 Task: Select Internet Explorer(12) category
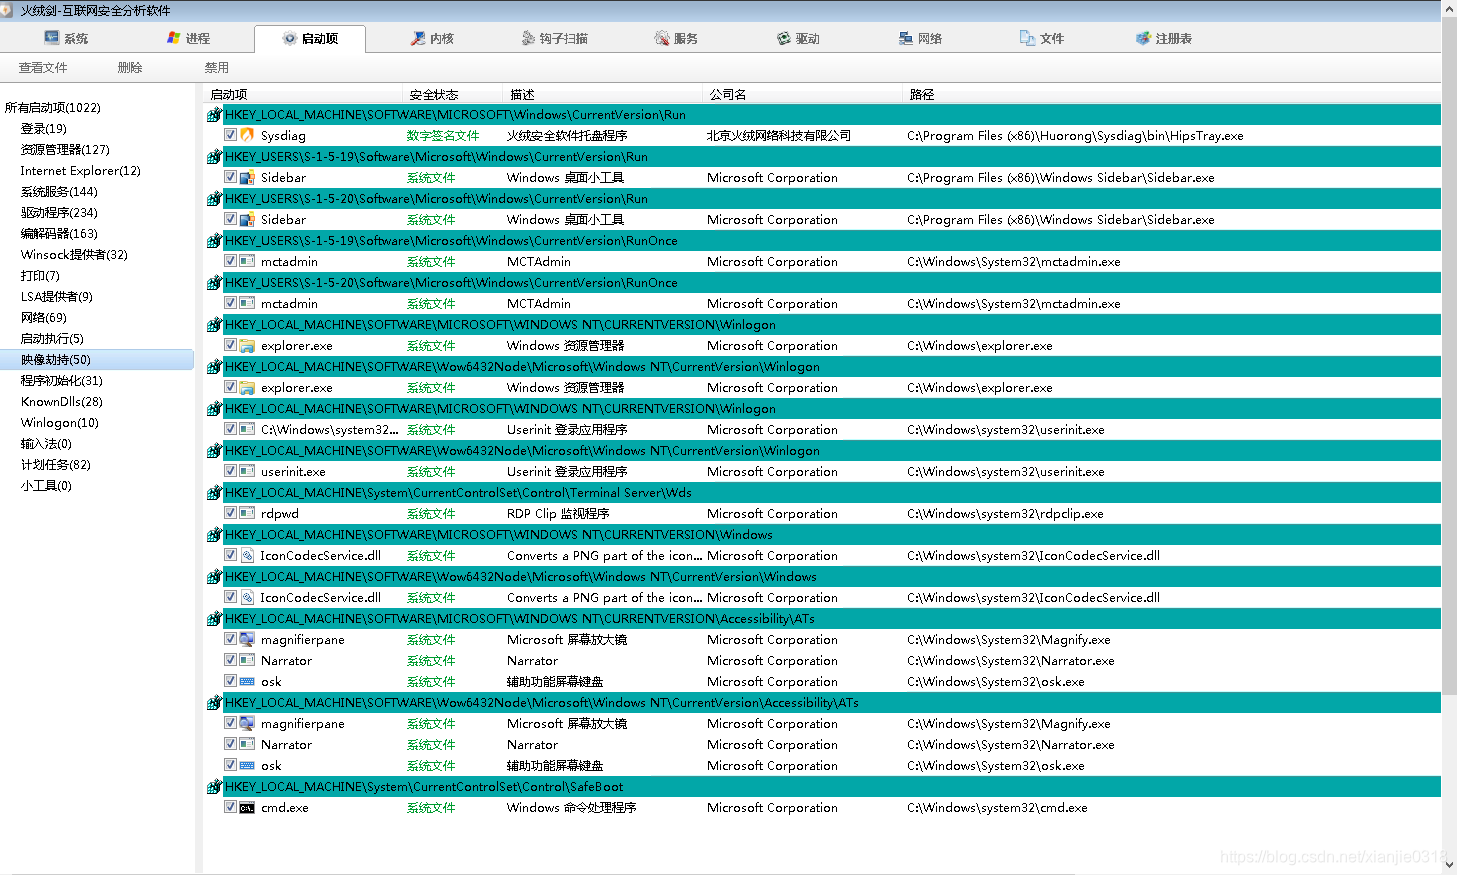pyautogui.click(x=80, y=171)
